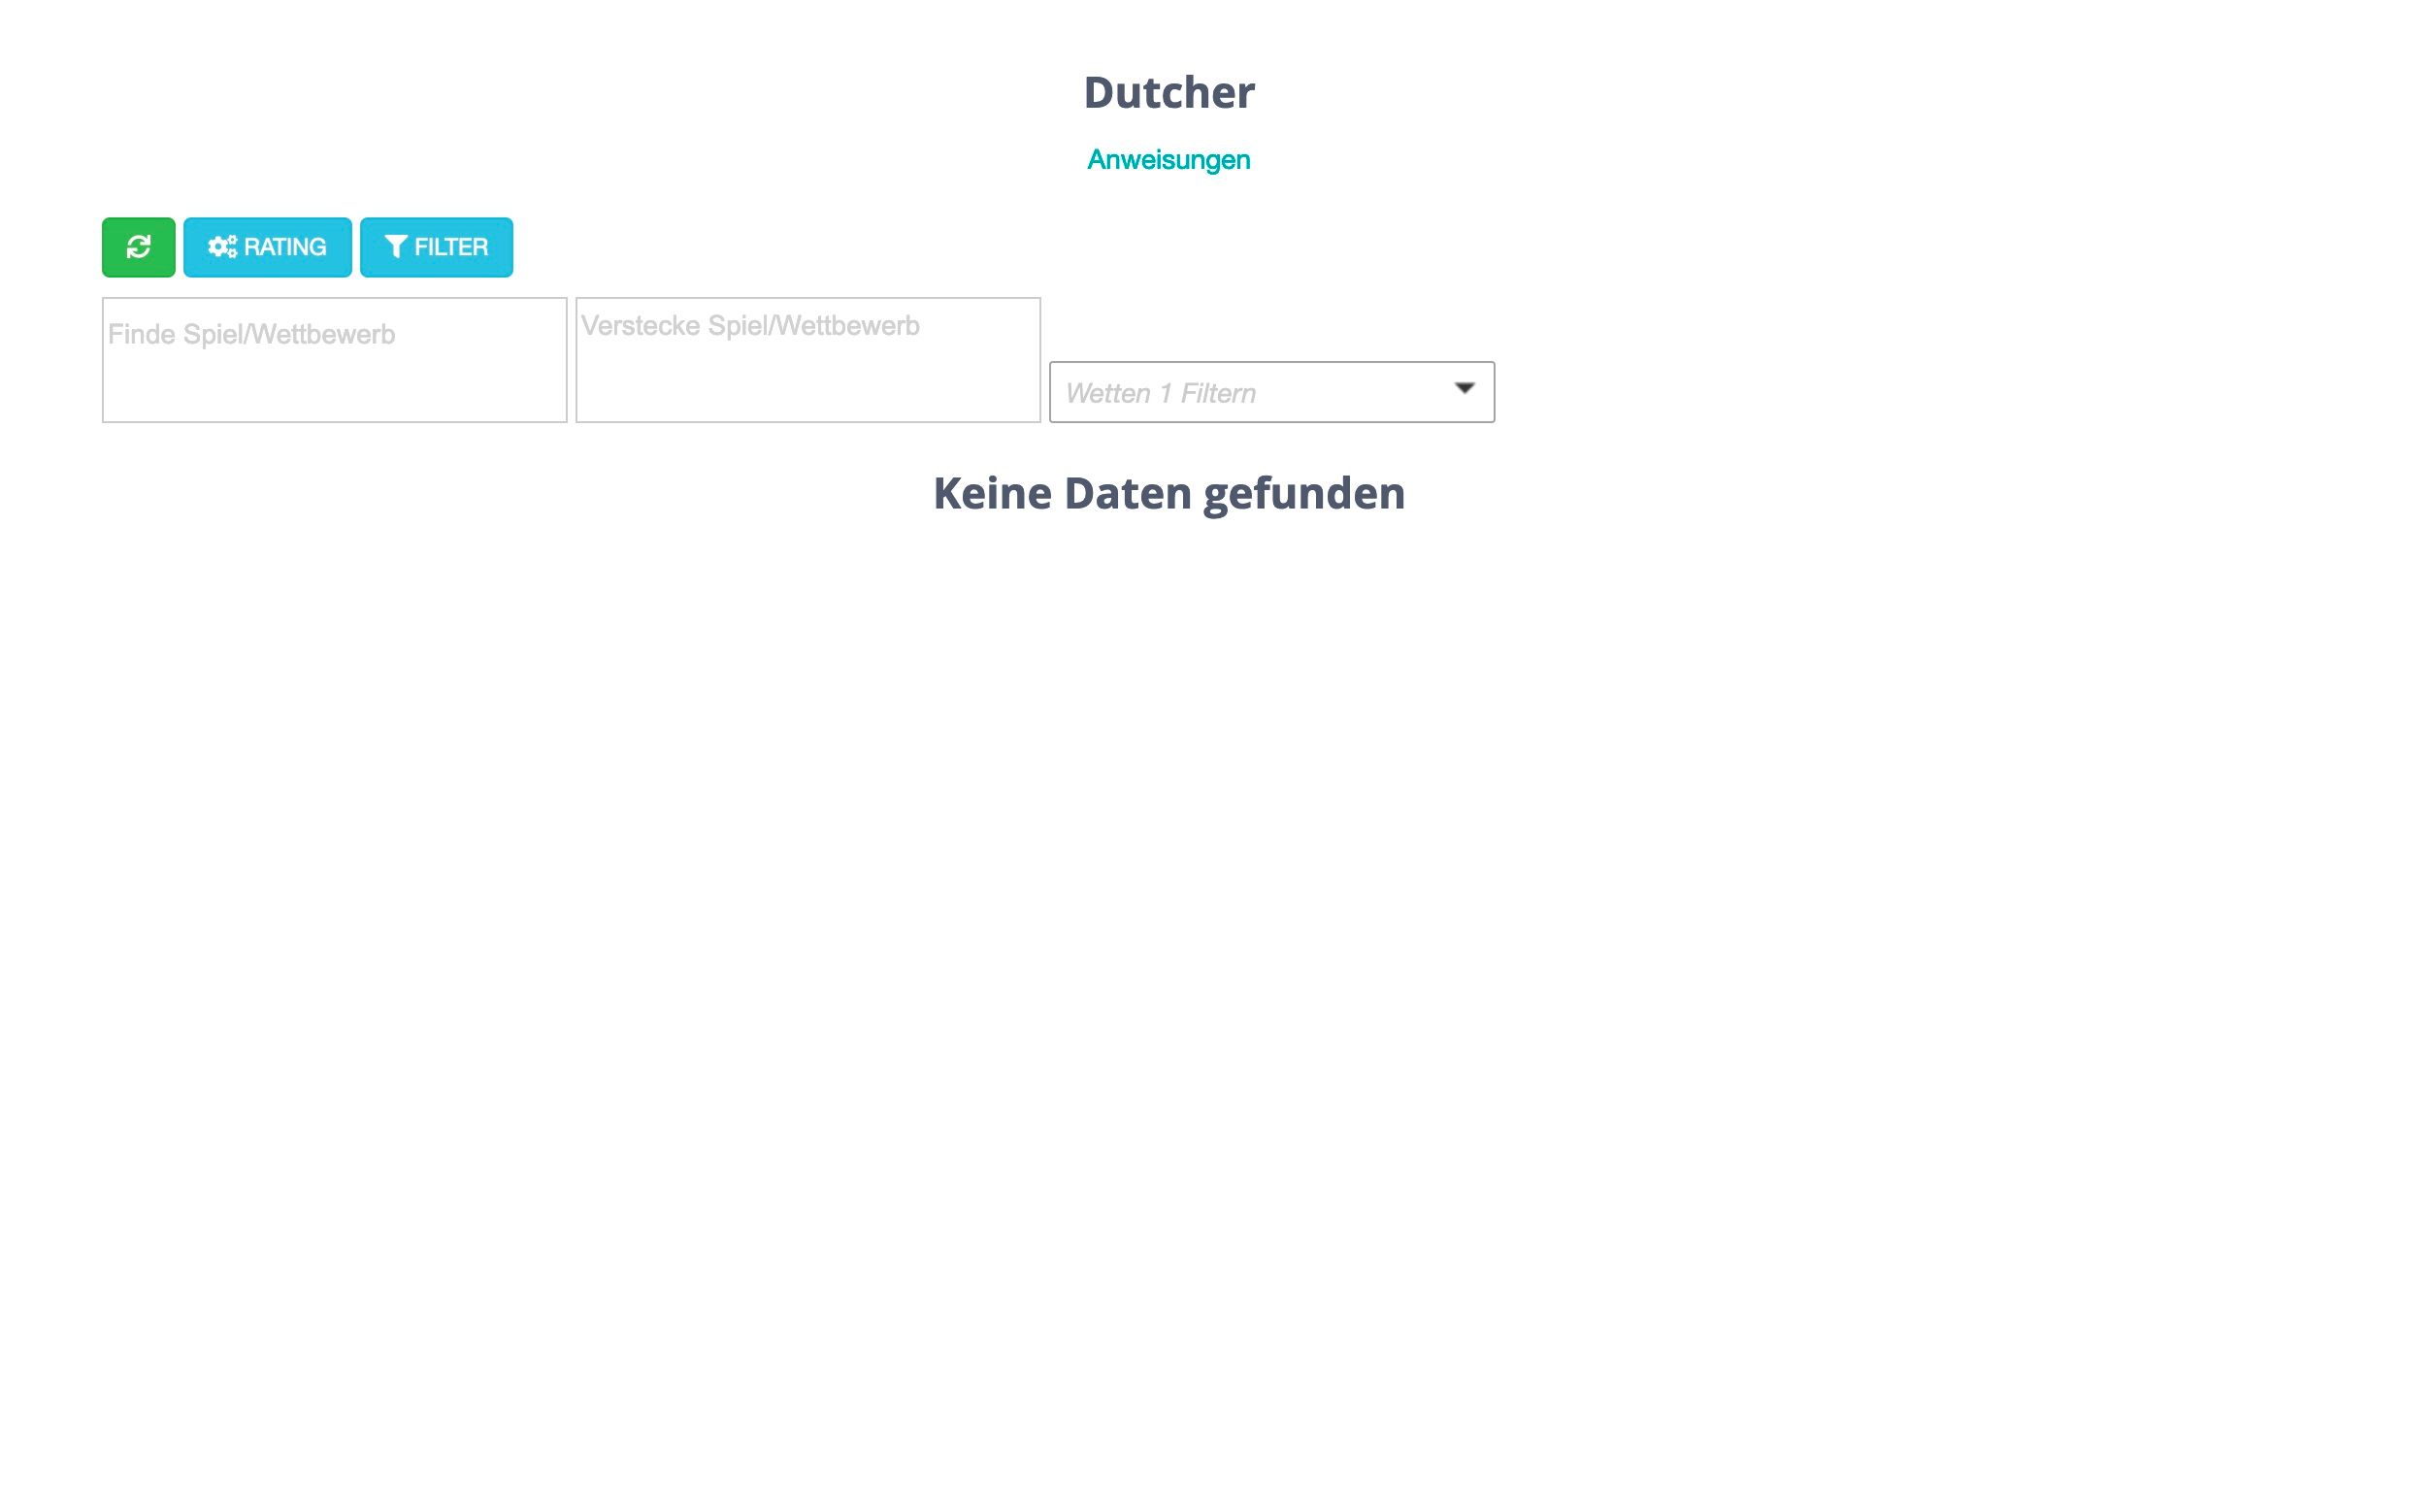Screen dimensions: 2436x1512
Task: Click the Finde Spiel/Wettbewerb placeholder text
Action: pos(251,335)
